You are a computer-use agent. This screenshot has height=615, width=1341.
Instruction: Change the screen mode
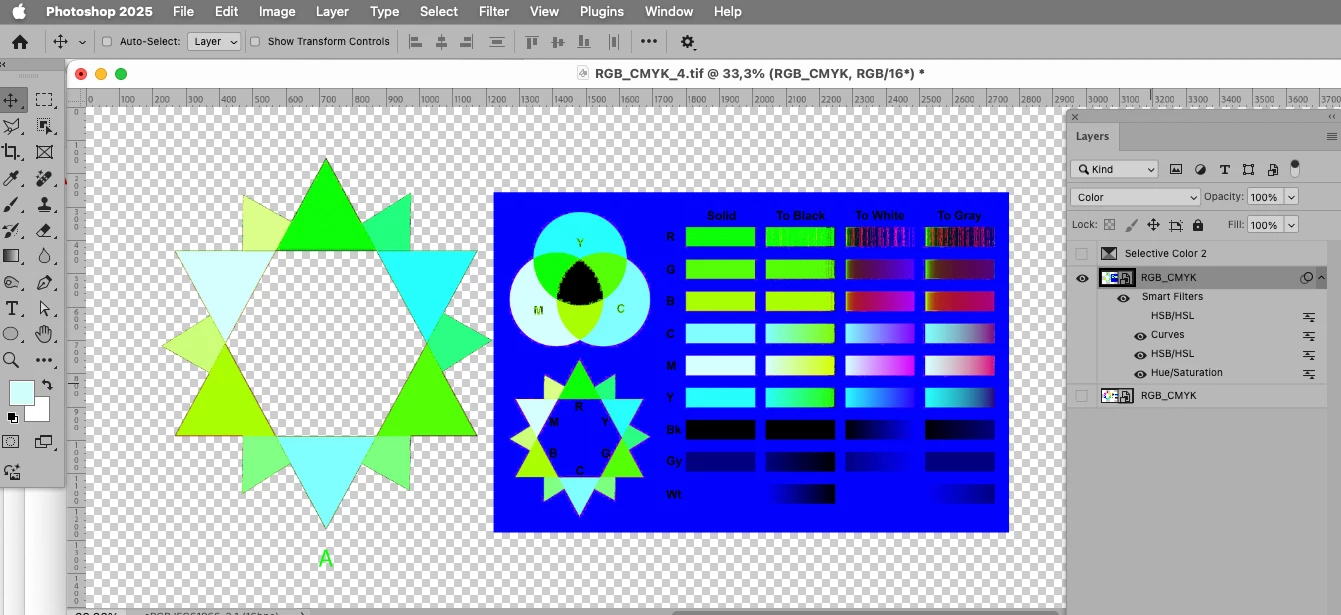(44, 442)
